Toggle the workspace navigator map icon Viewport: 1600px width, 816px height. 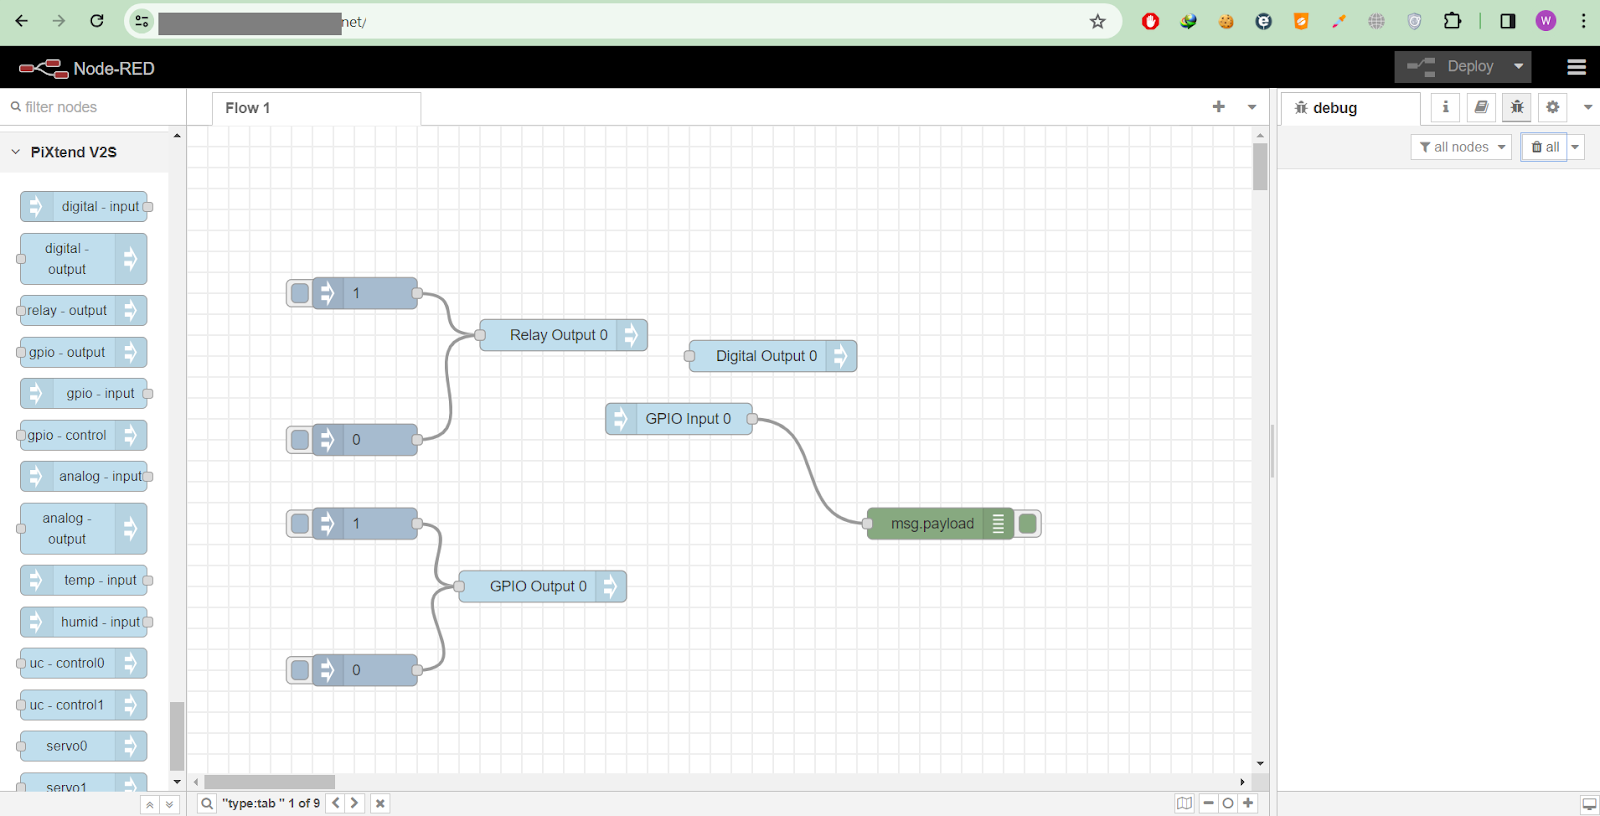click(x=1185, y=803)
